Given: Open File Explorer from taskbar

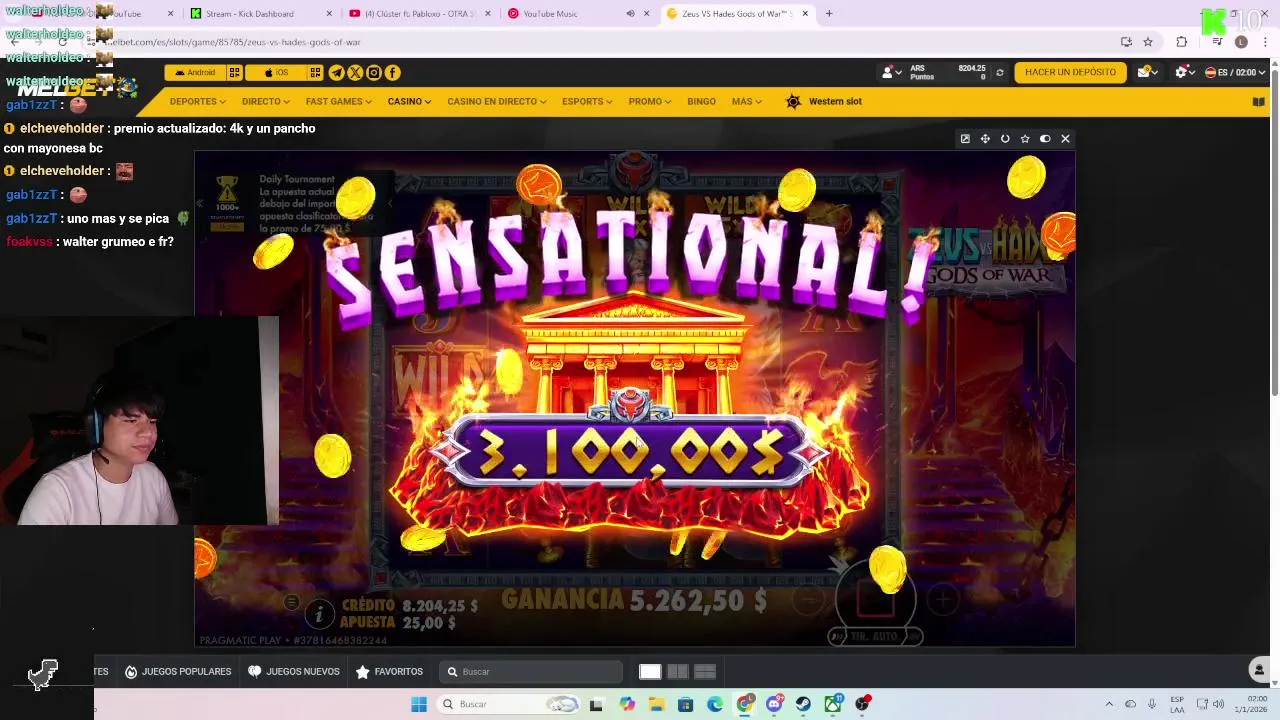Looking at the screenshot, I should (656, 704).
